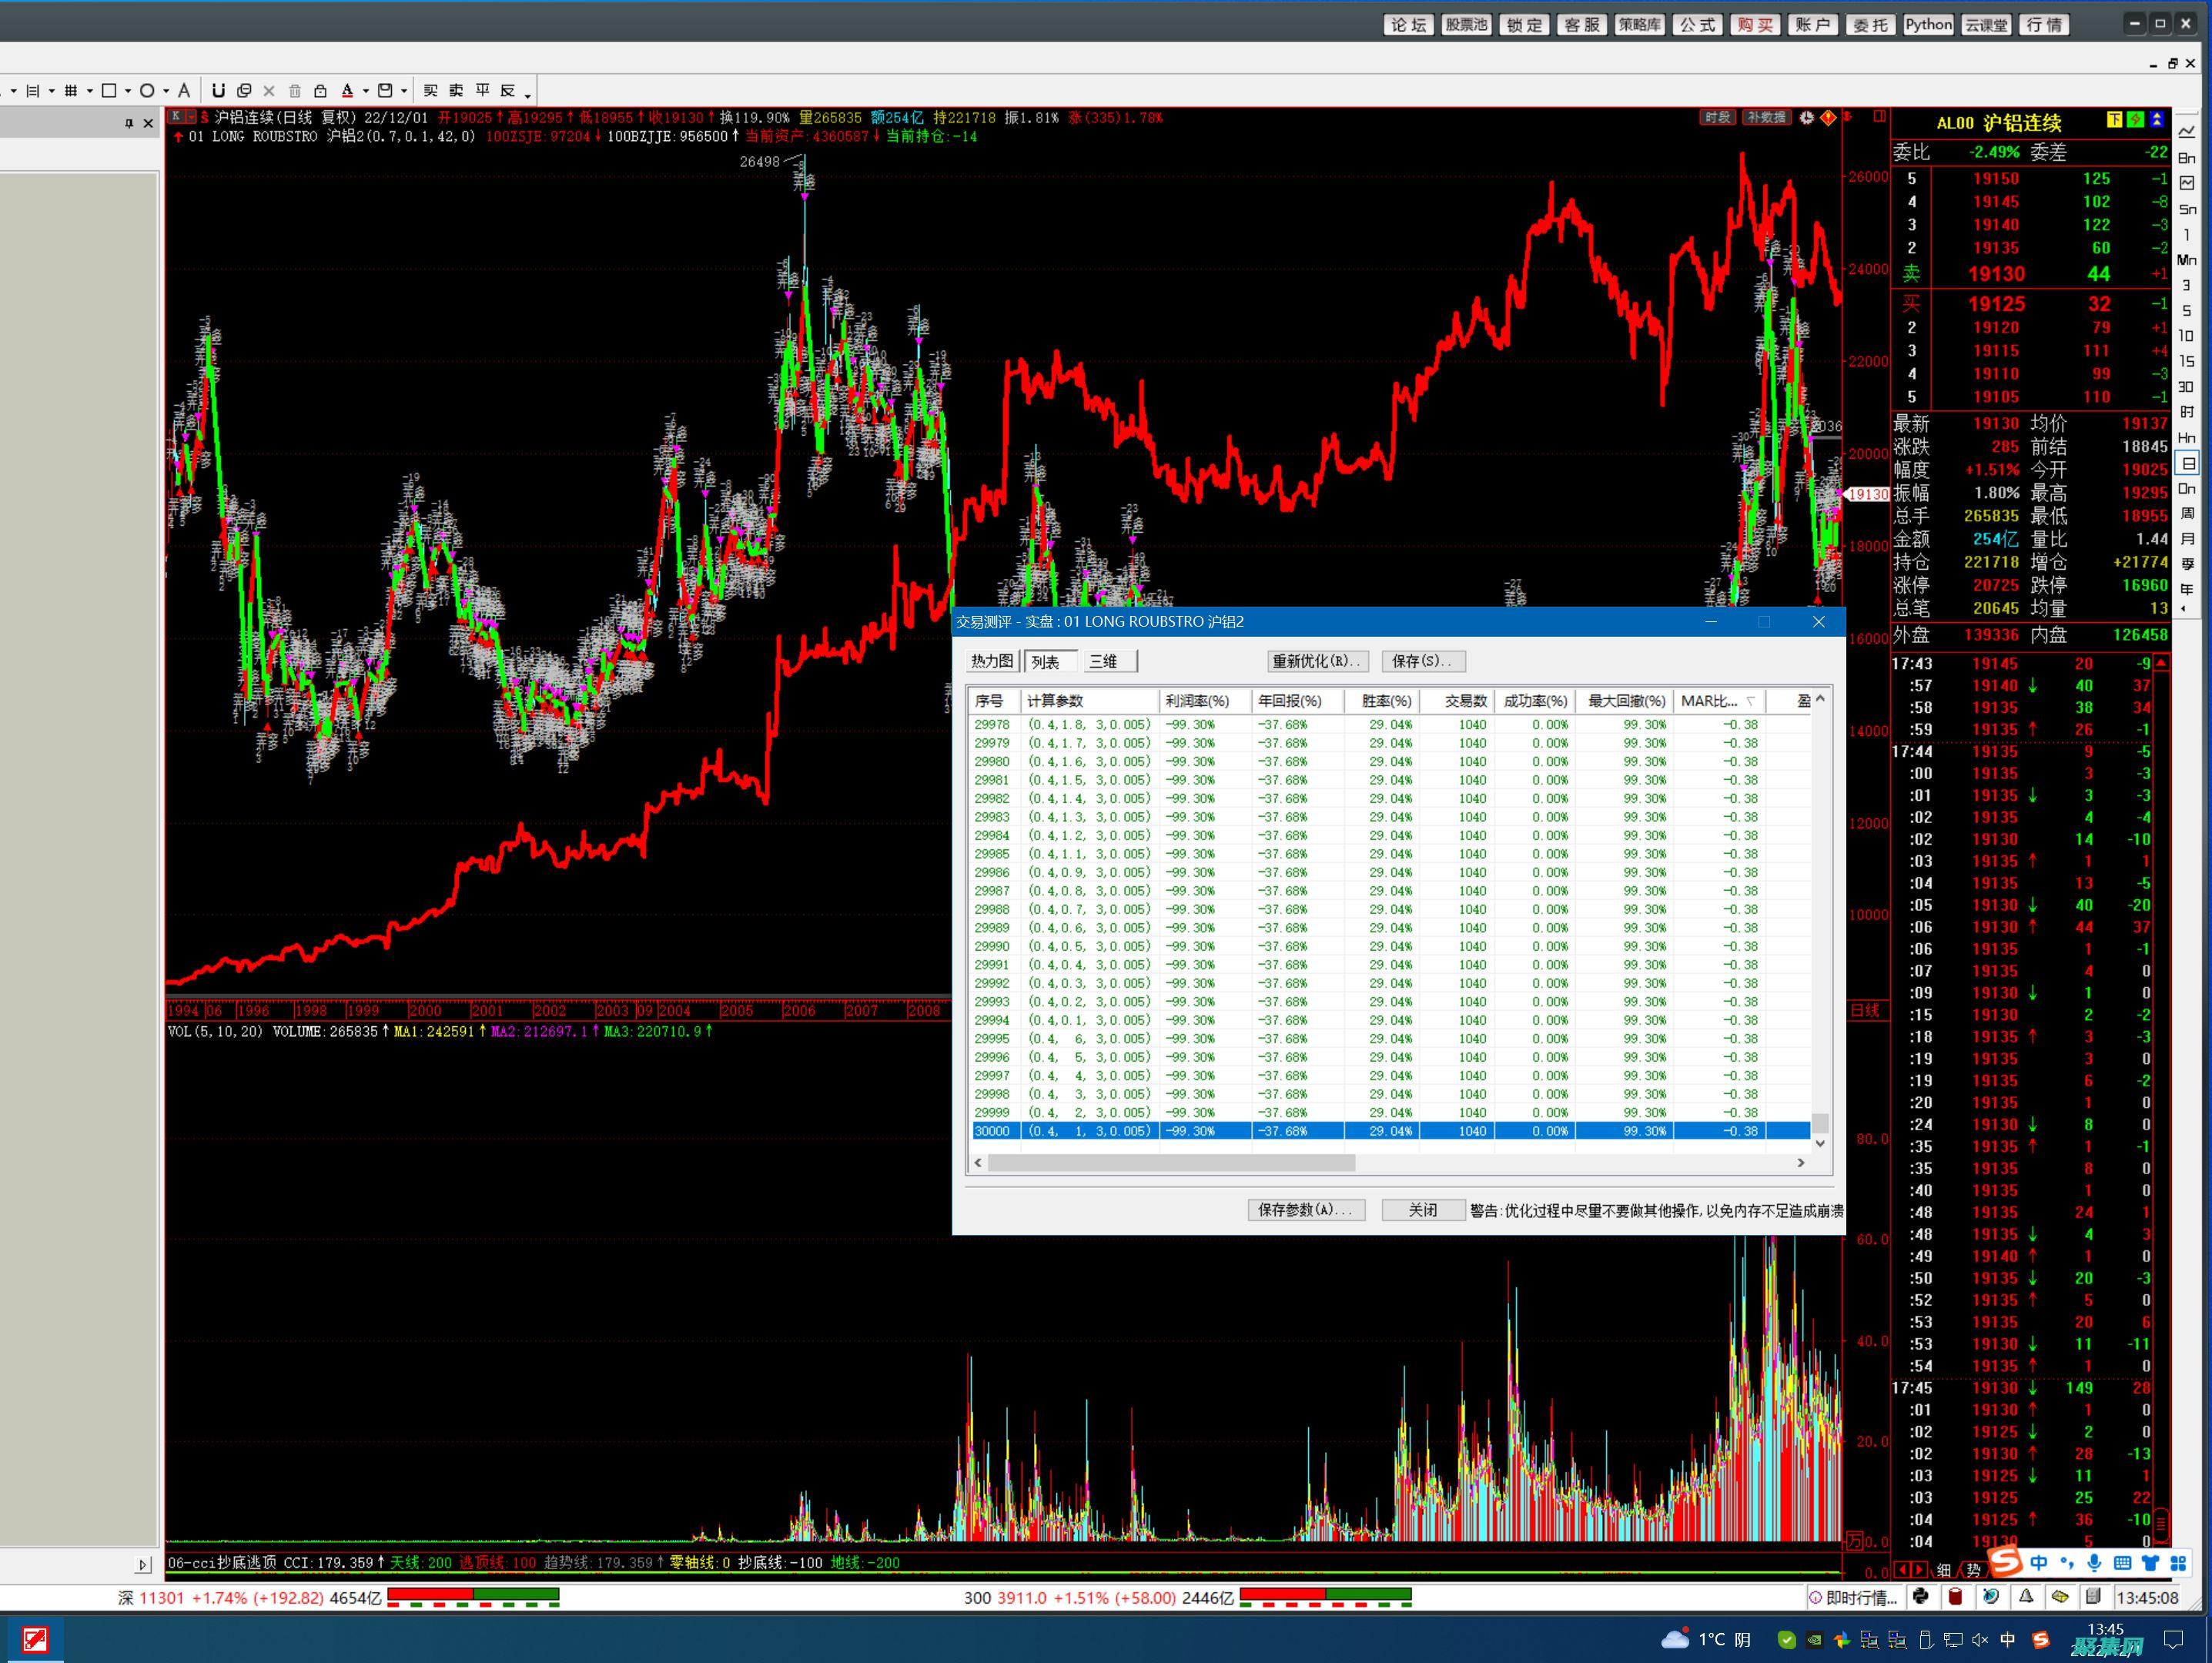The width and height of the screenshot is (2212, 1663).
Task: Open dropdown arrow next to grid tool
Action: [x=90, y=91]
